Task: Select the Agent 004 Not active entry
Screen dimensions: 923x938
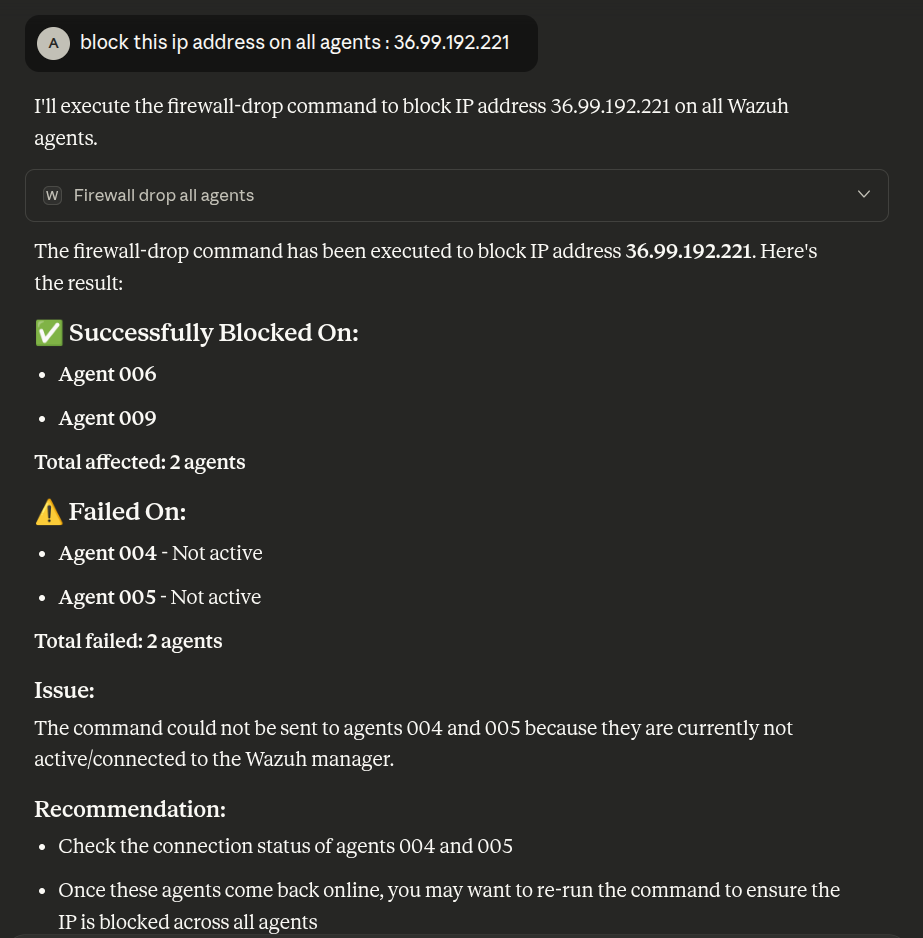Action: (160, 553)
